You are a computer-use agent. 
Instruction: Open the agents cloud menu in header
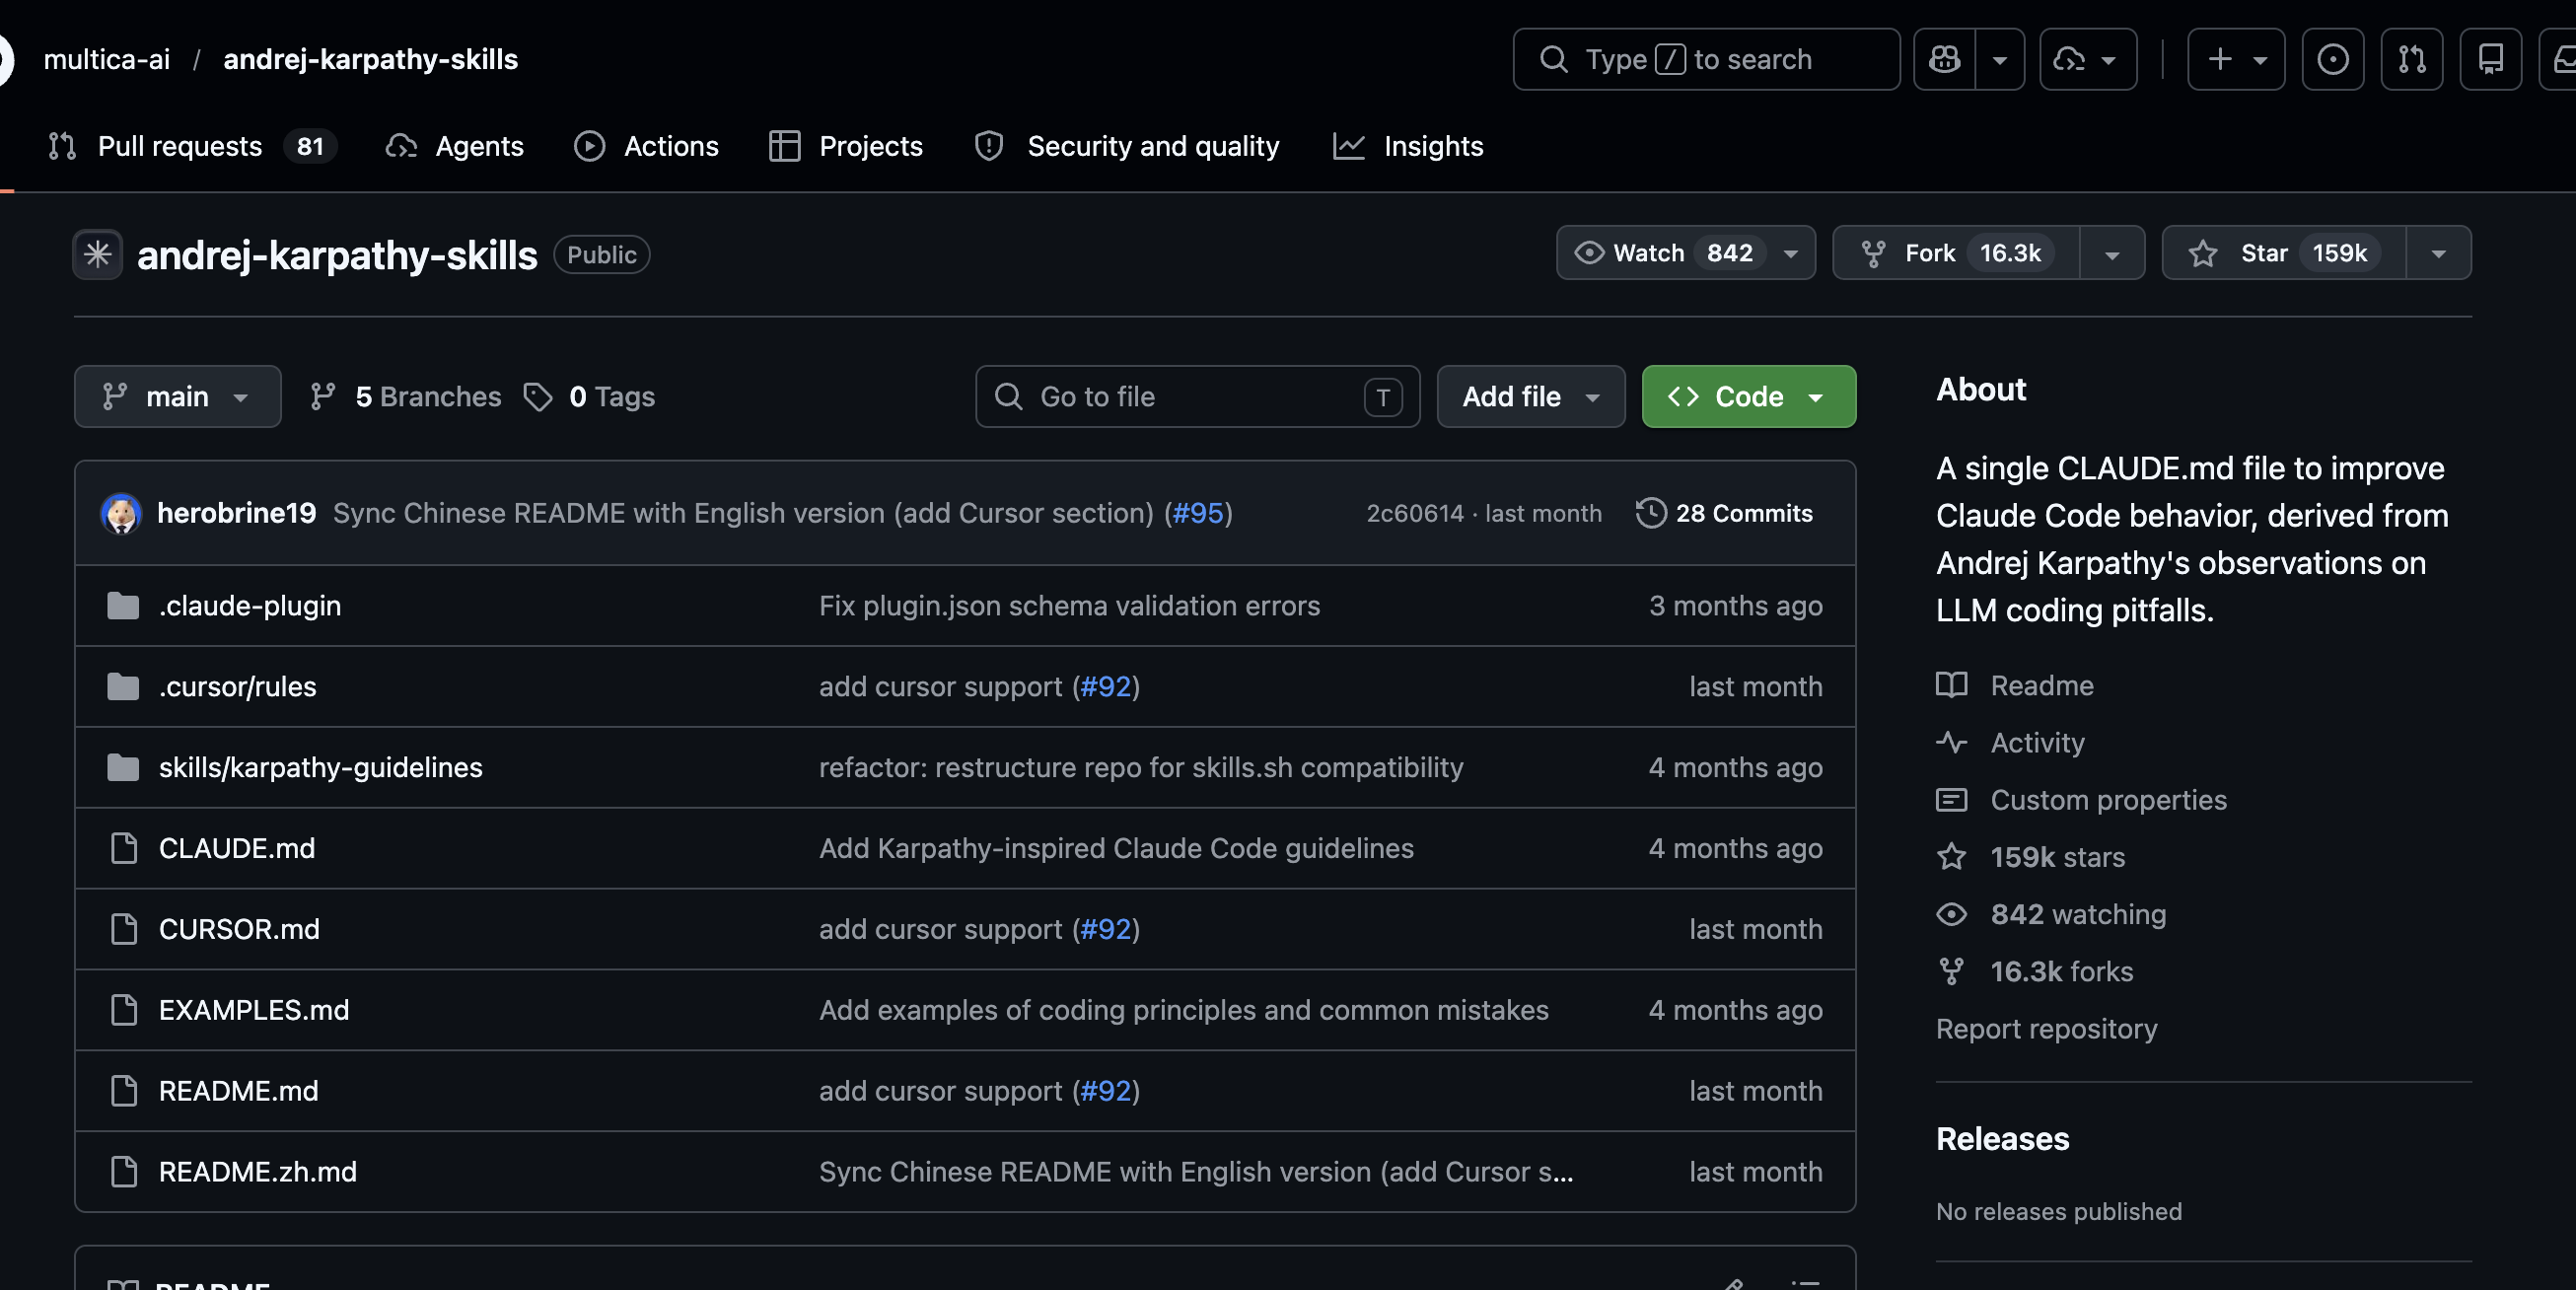coord(2088,60)
